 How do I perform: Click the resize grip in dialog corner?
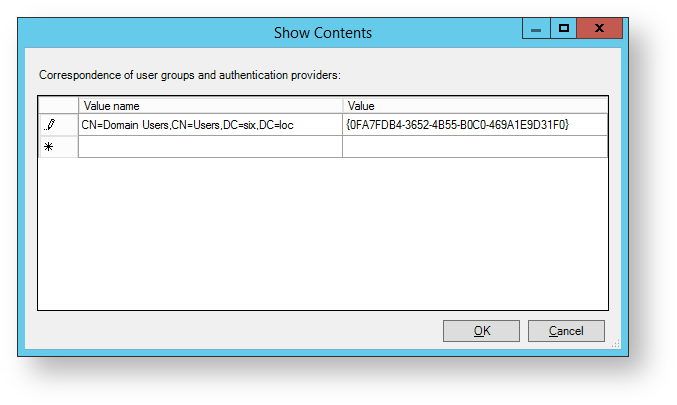click(615, 343)
